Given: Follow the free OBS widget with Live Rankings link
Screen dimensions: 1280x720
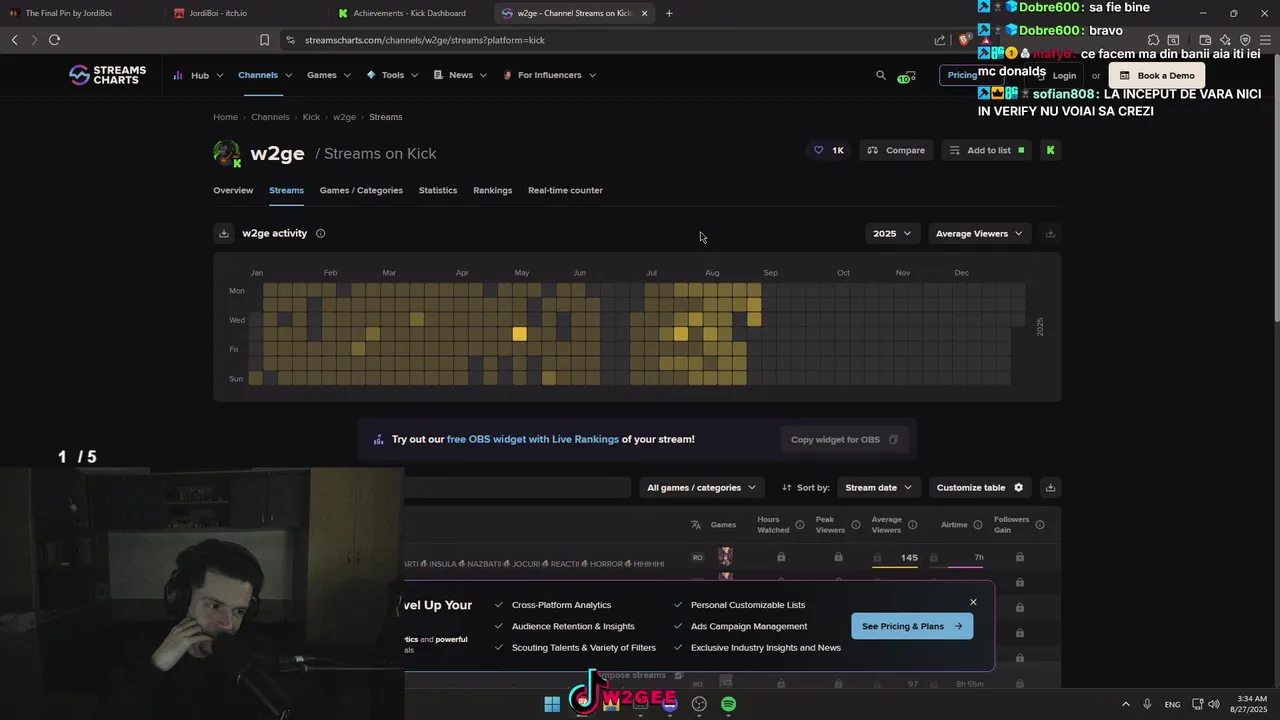Looking at the screenshot, I should (x=533, y=439).
